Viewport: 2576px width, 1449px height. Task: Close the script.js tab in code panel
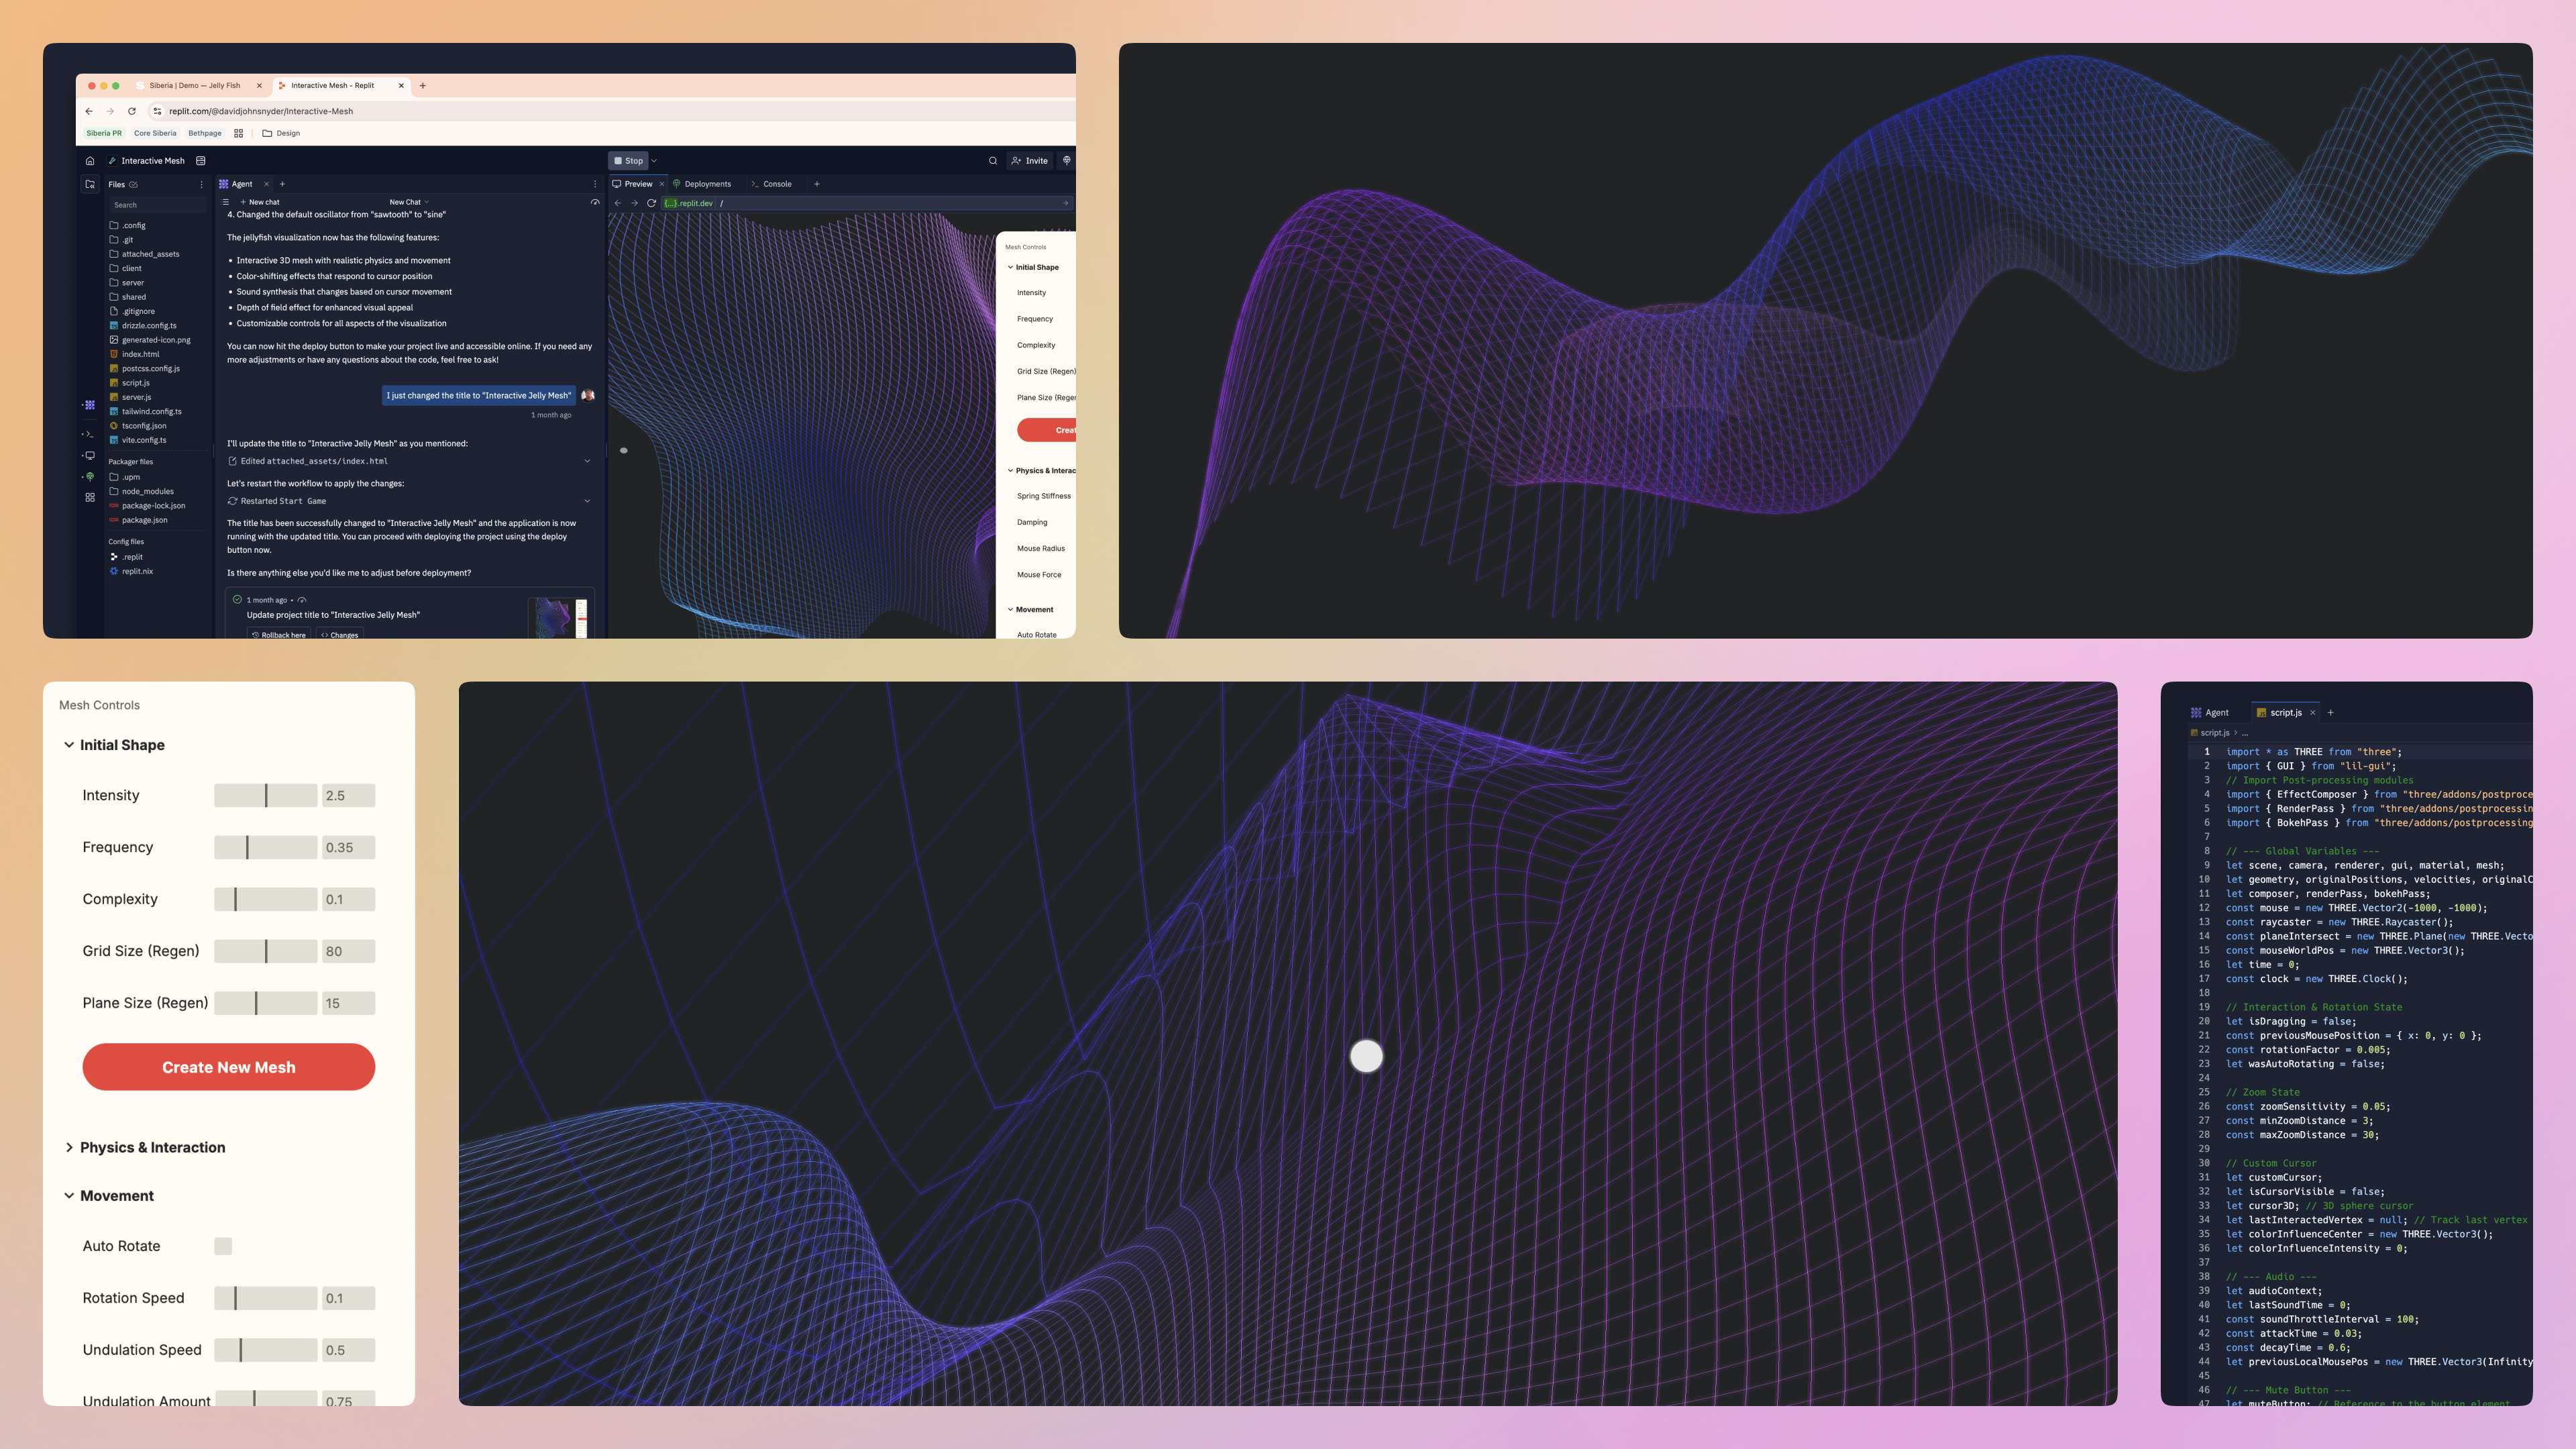pyautogui.click(x=2312, y=713)
